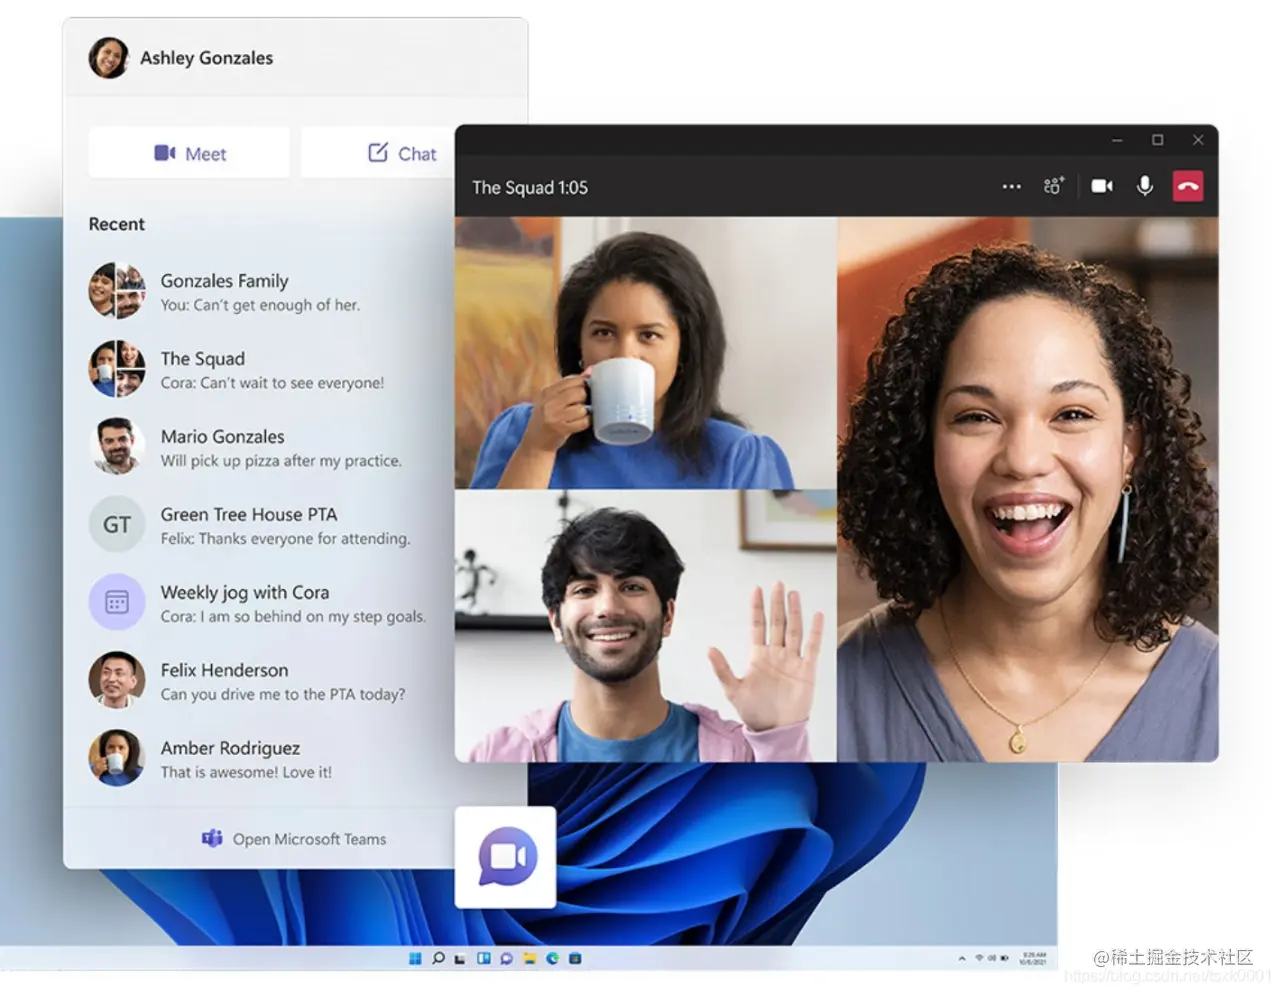Screen dimensions: 1280x994
Task: Click the battery icon in system tray
Action: (1004, 958)
